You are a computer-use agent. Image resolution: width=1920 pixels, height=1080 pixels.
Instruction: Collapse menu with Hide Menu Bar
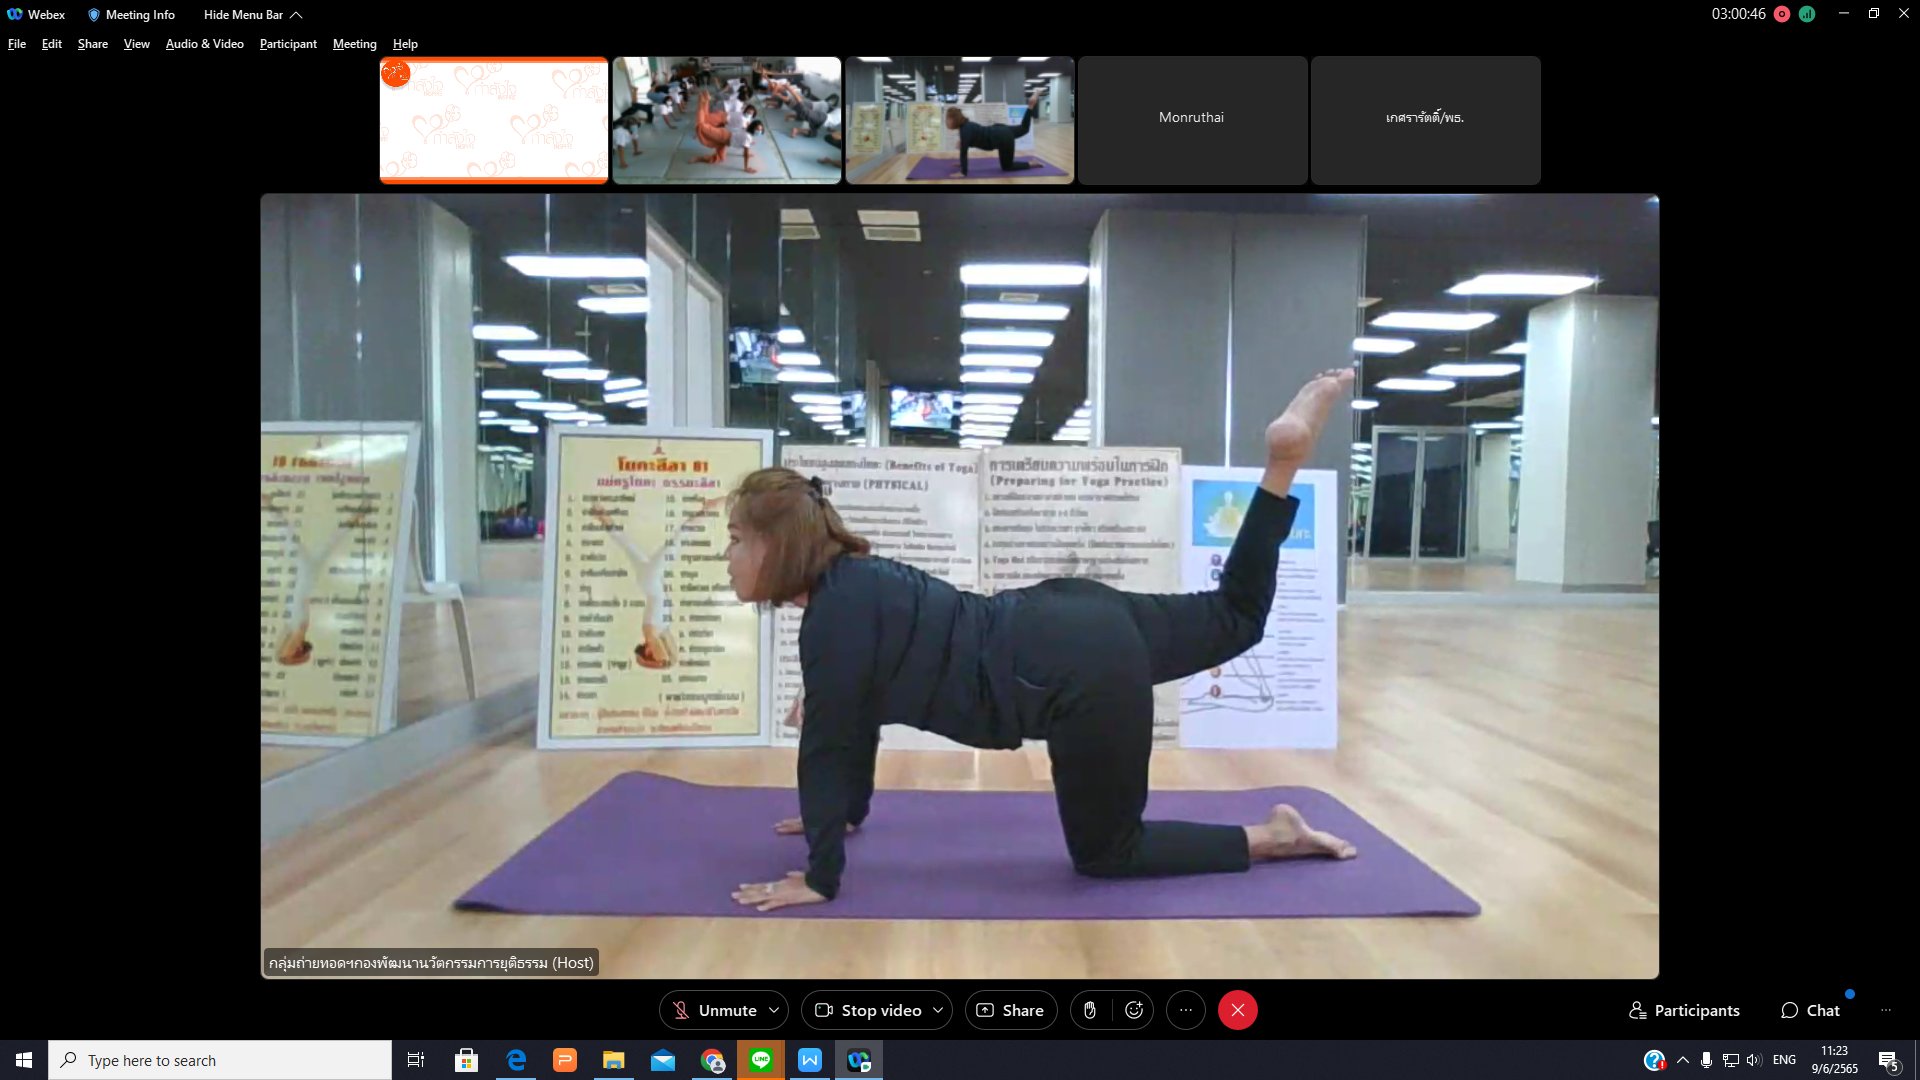252,14
